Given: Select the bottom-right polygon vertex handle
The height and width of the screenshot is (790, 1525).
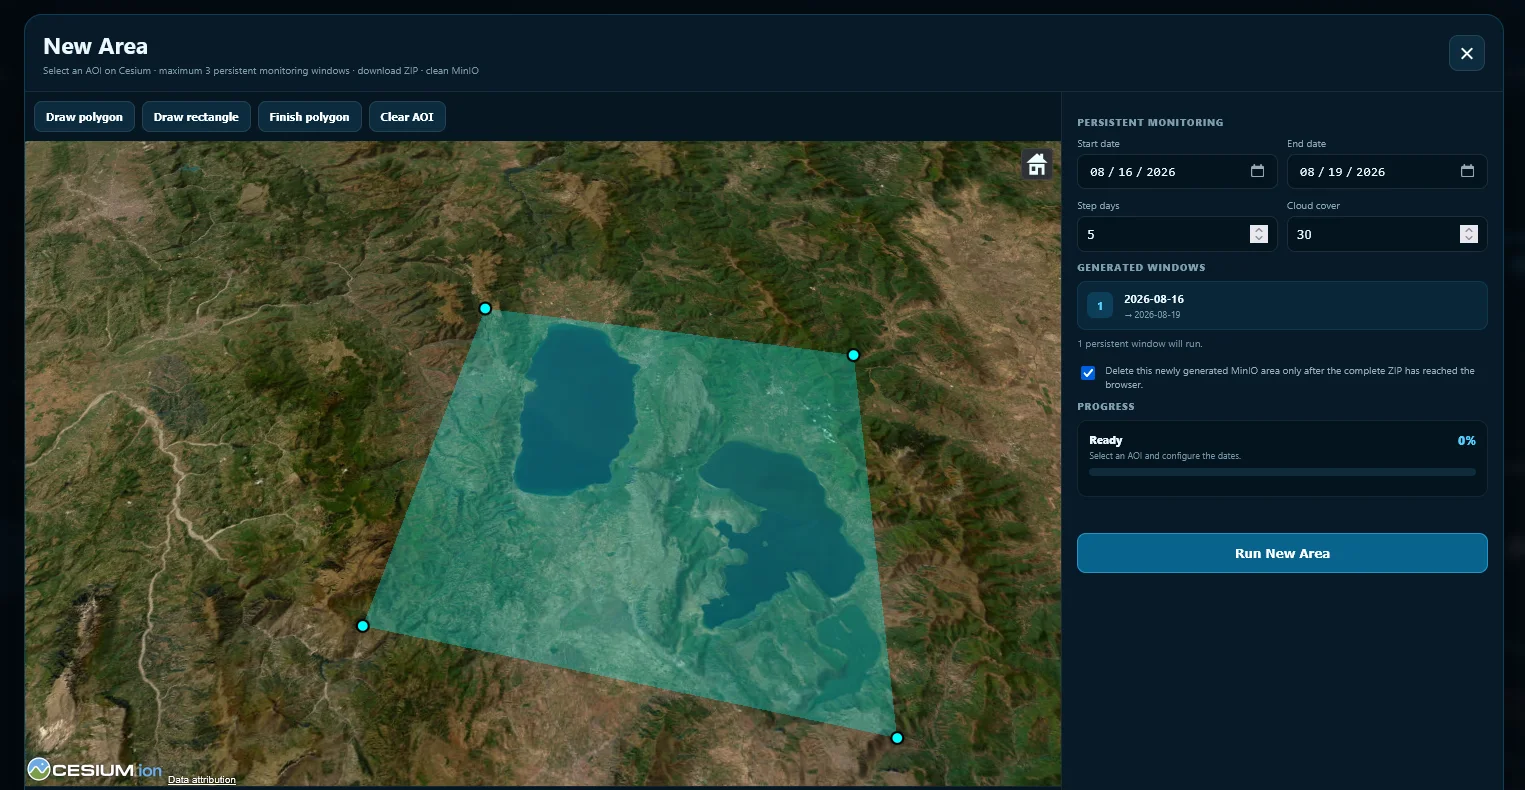Looking at the screenshot, I should [897, 738].
